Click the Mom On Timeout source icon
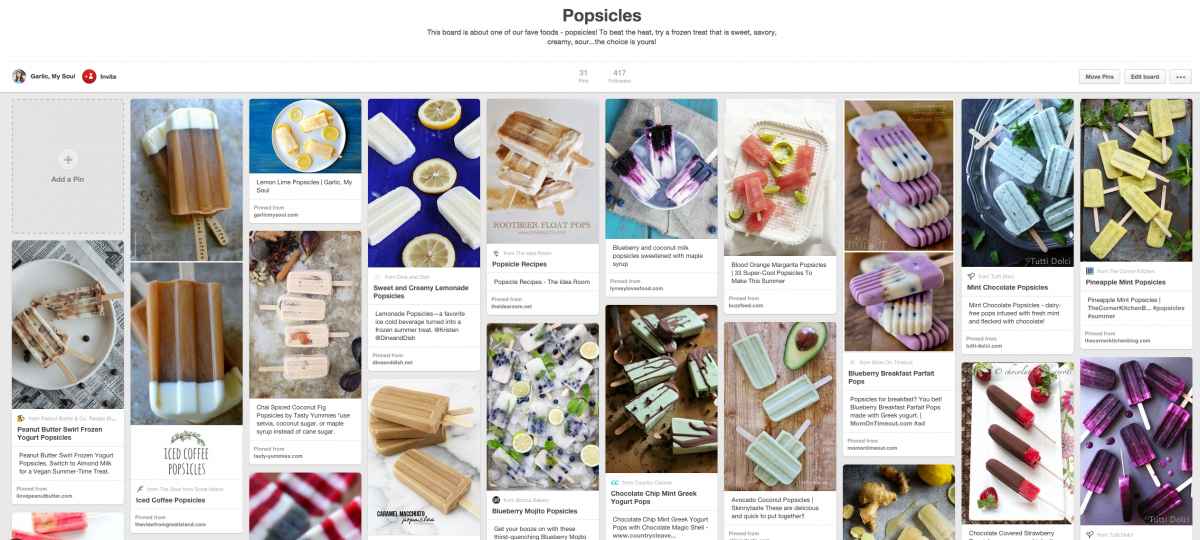Screen dimensions: 1200x540 point(853,362)
